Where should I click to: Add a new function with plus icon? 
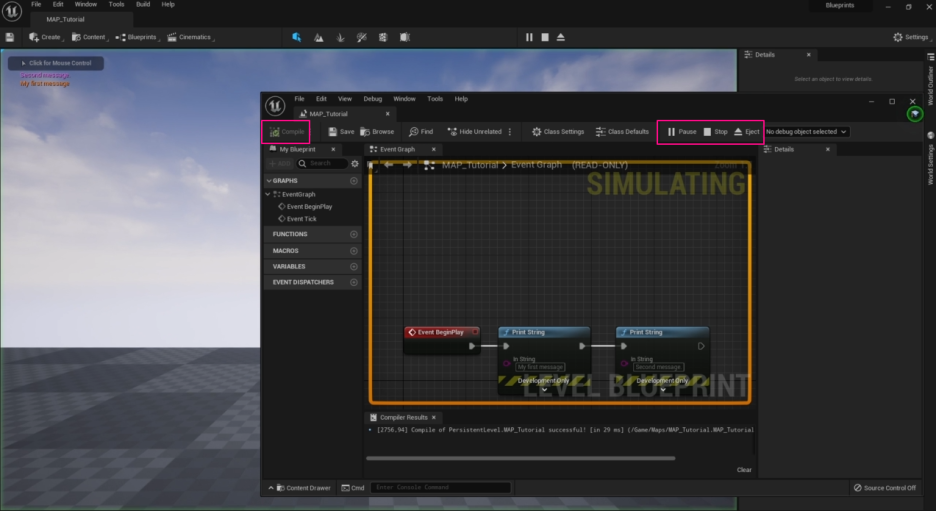point(354,234)
